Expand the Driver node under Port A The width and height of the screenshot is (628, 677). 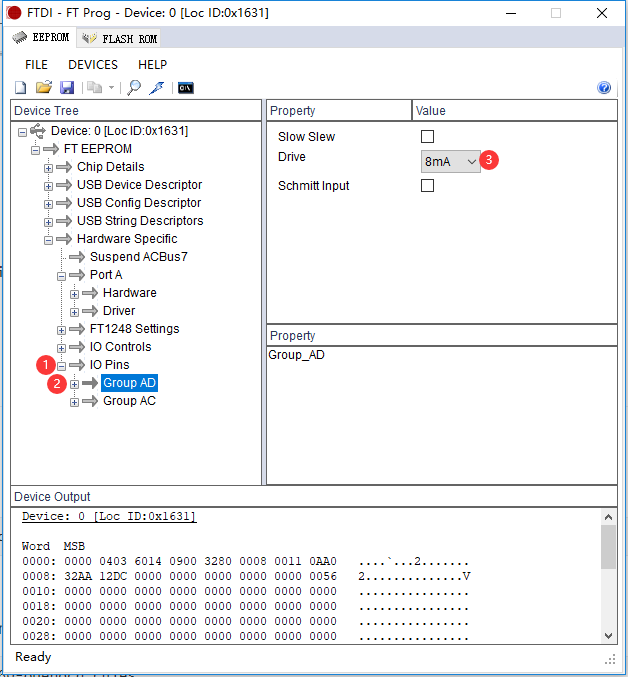(x=74, y=312)
